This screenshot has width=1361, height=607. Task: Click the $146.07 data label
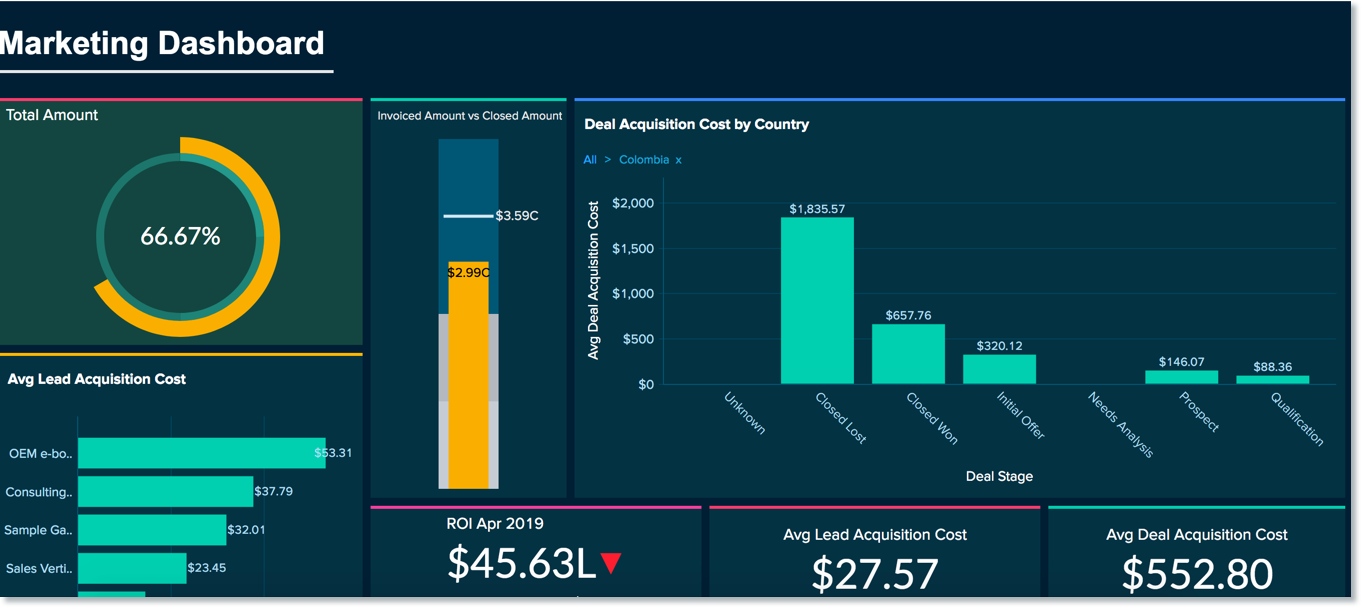pos(1182,362)
